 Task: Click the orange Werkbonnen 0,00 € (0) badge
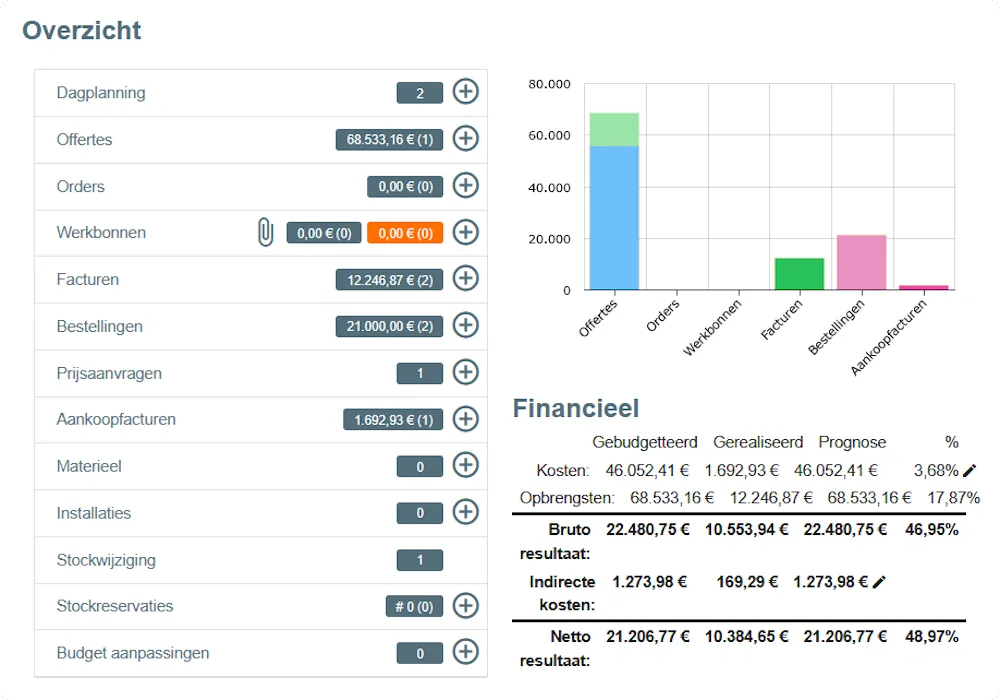[405, 233]
